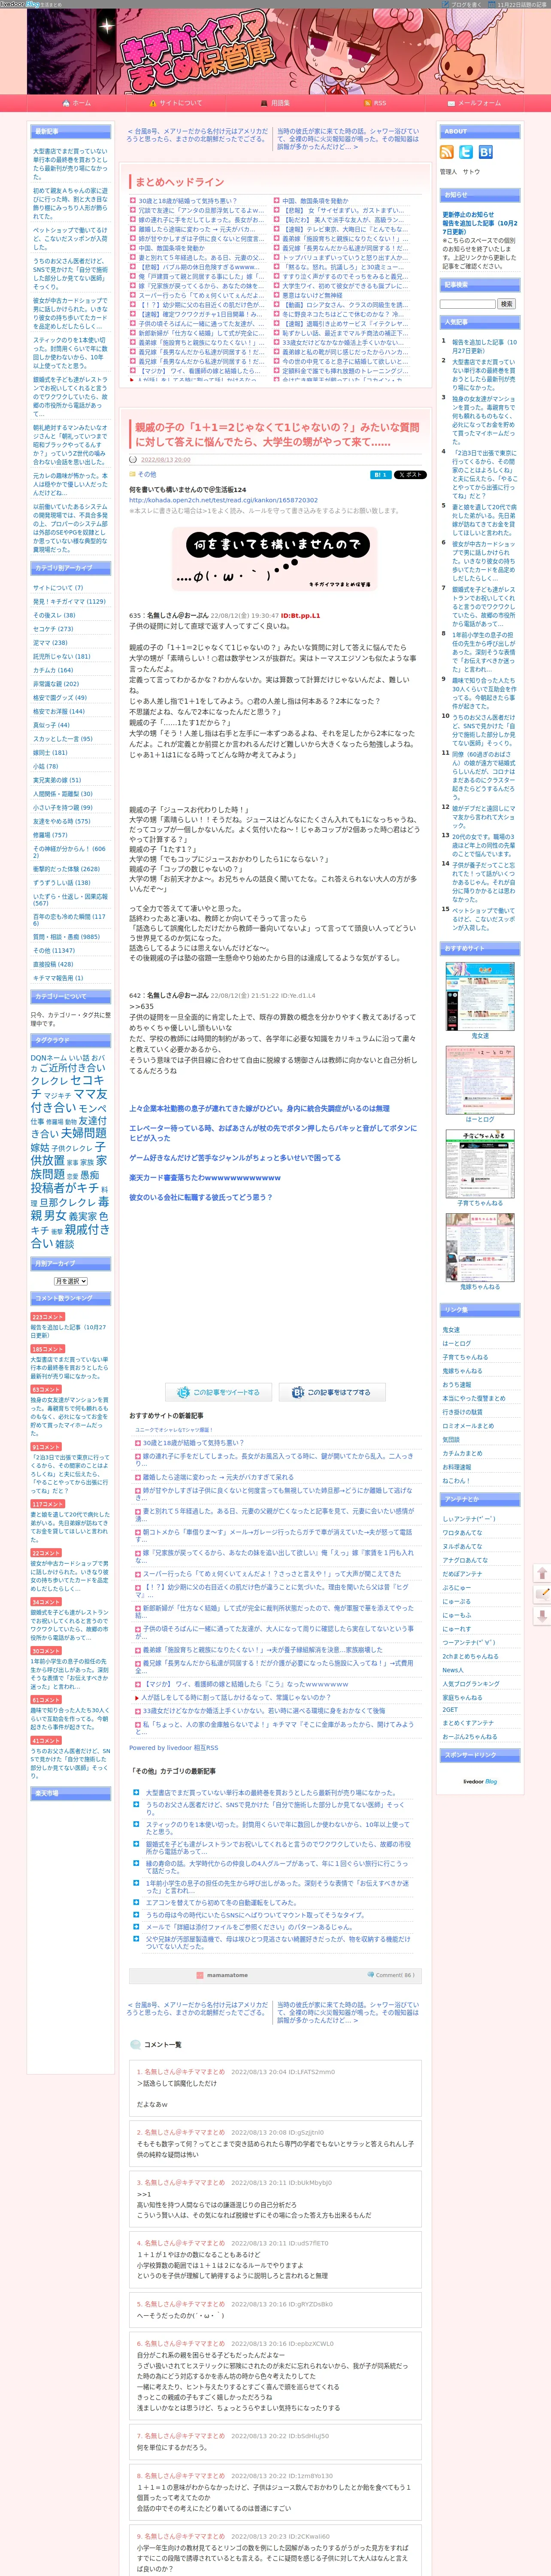
Task: Open 2GET in the アンテナとか list
Action: coord(450,1710)
